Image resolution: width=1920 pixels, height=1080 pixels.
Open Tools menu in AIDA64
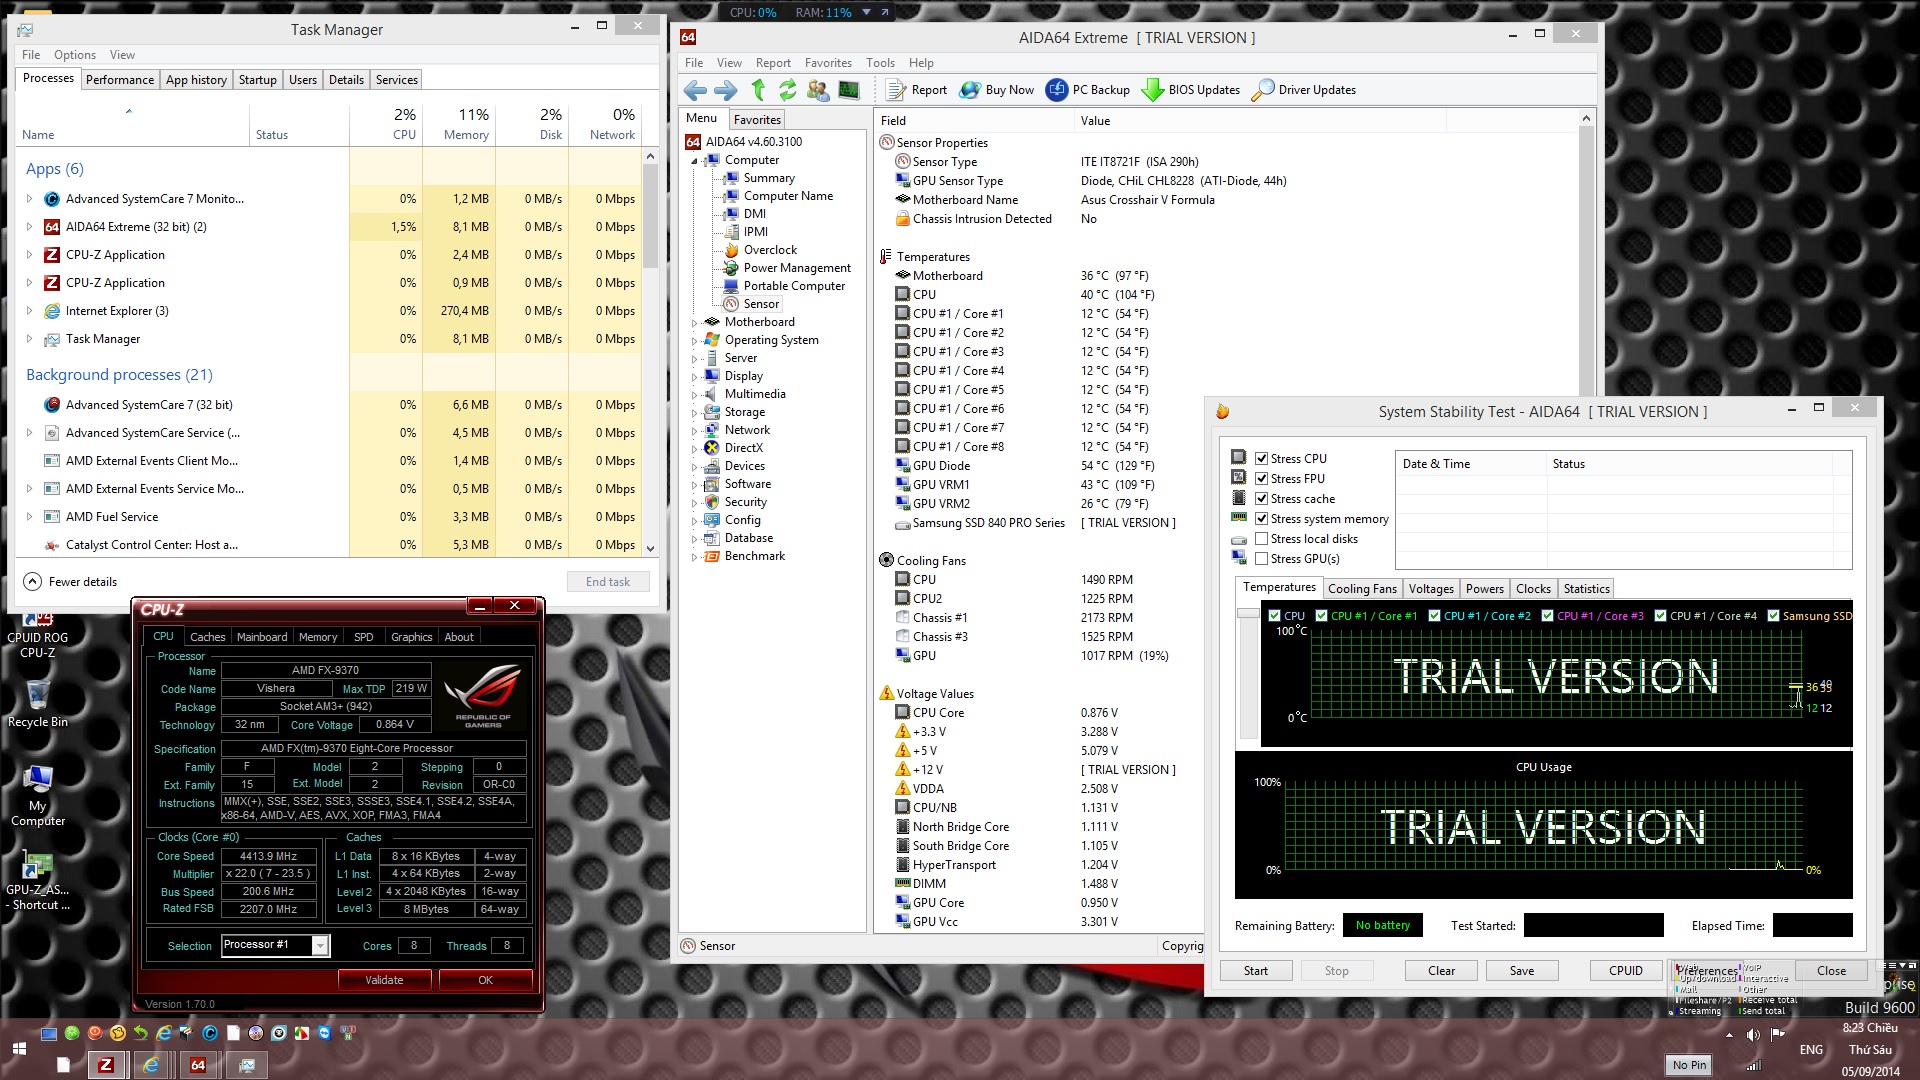(880, 63)
